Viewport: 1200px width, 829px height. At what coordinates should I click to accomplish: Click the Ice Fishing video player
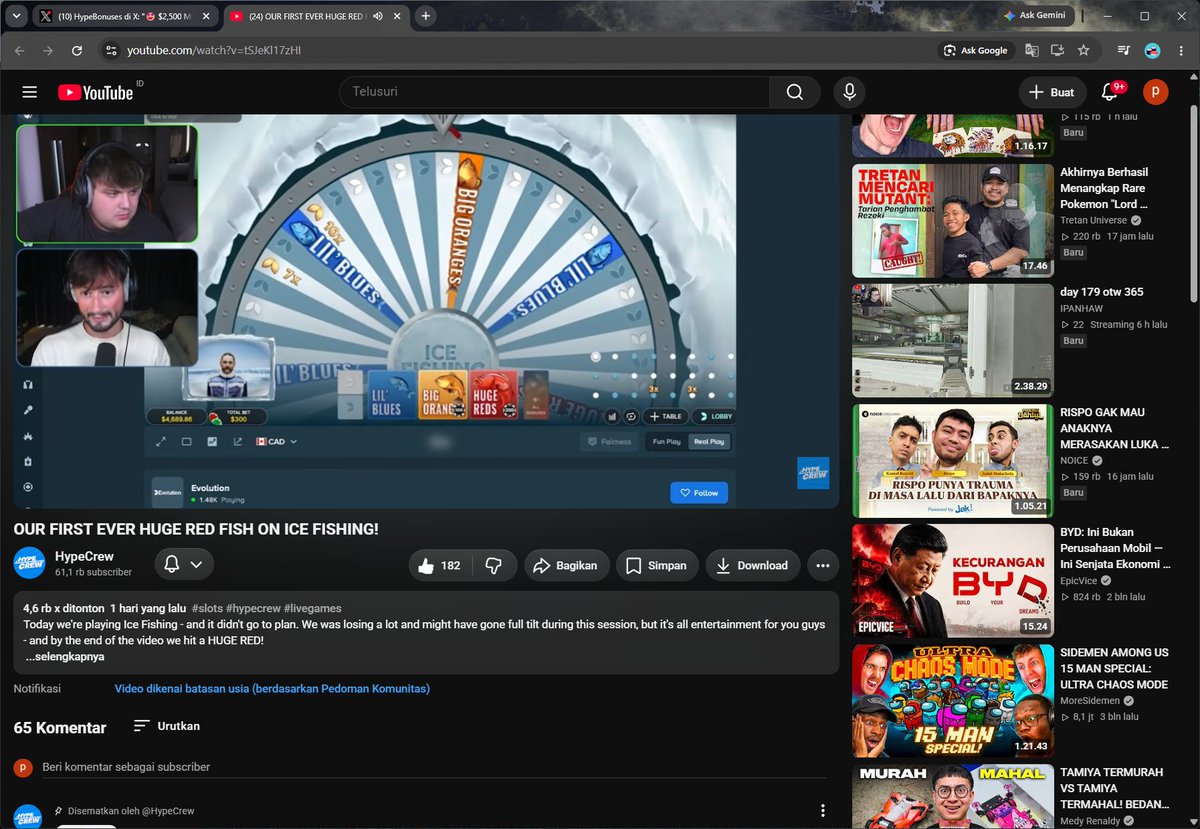click(426, 312)
